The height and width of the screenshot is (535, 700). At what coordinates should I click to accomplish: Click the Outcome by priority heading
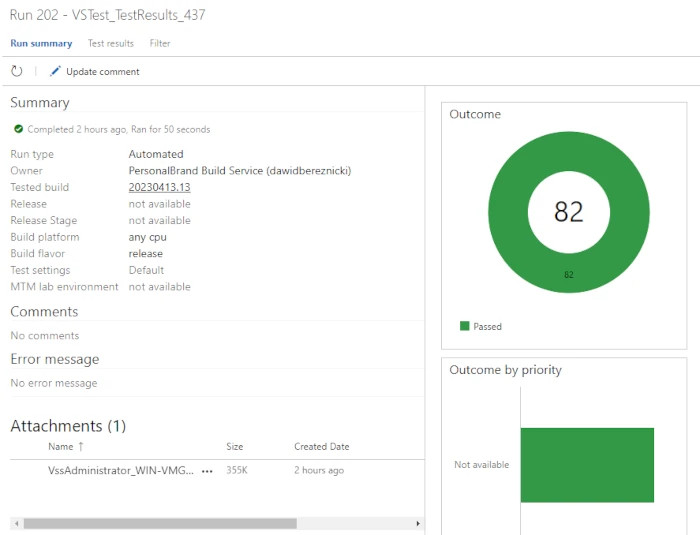tap(505, 370)
